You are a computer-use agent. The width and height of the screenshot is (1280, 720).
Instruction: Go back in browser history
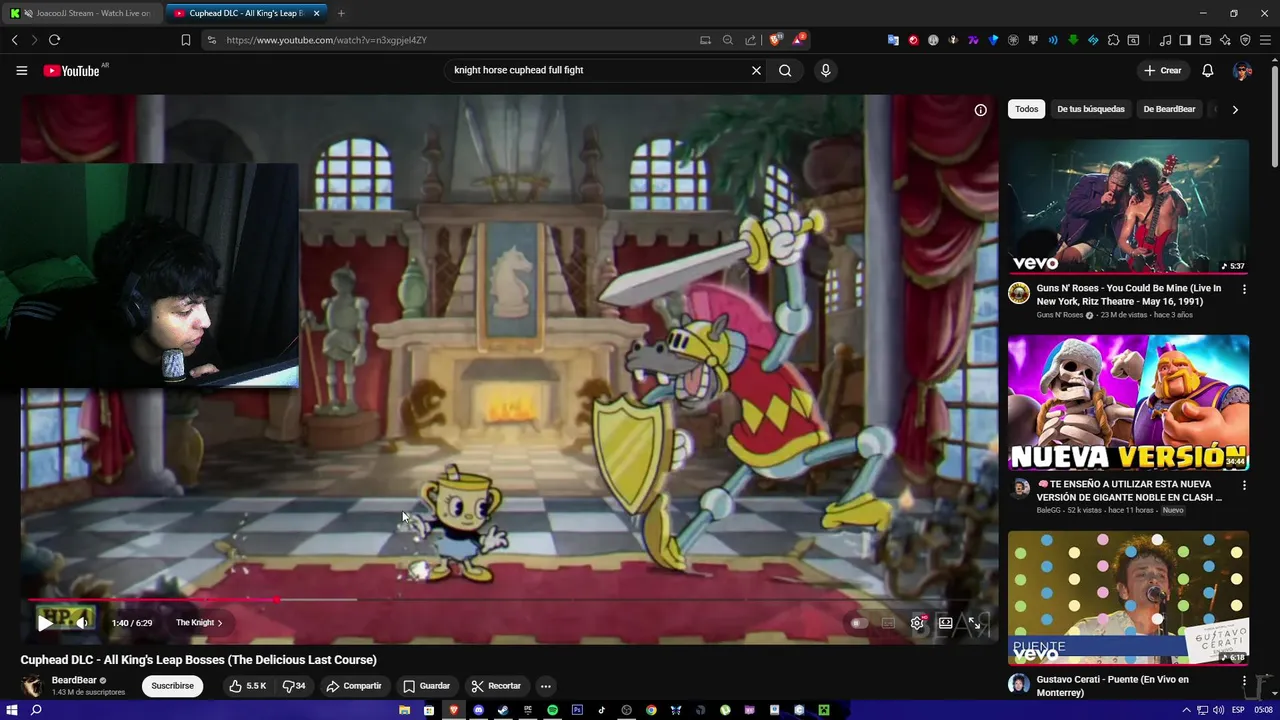14,40
